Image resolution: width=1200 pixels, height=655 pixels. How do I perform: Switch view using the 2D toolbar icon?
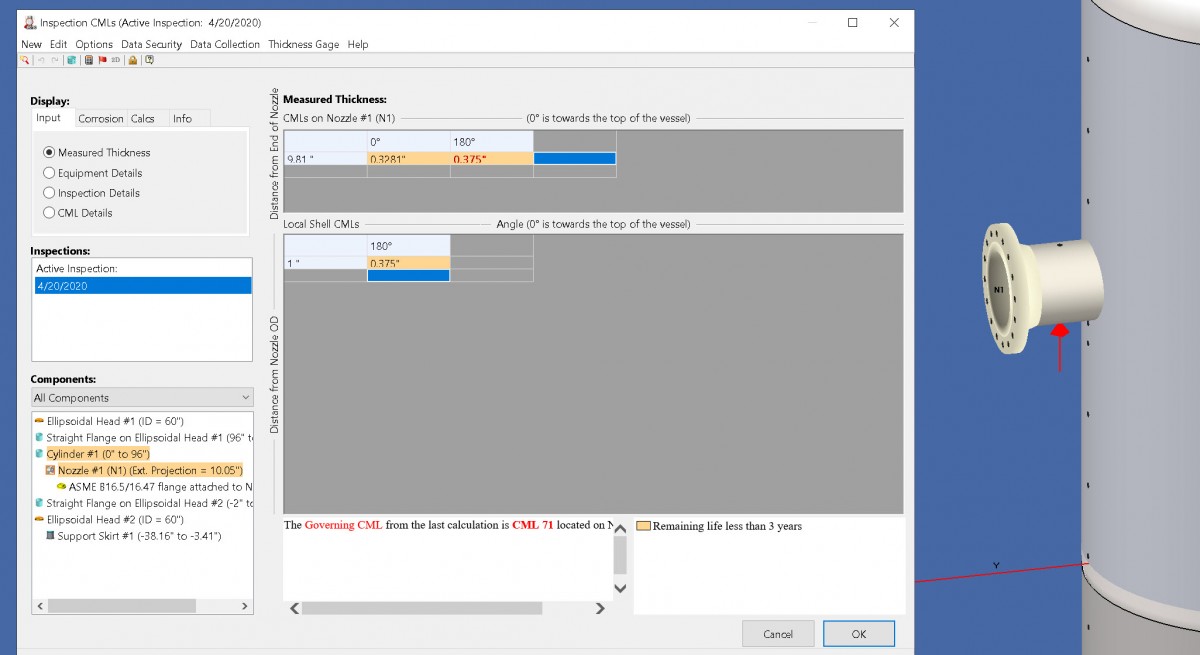pos(115,59)
